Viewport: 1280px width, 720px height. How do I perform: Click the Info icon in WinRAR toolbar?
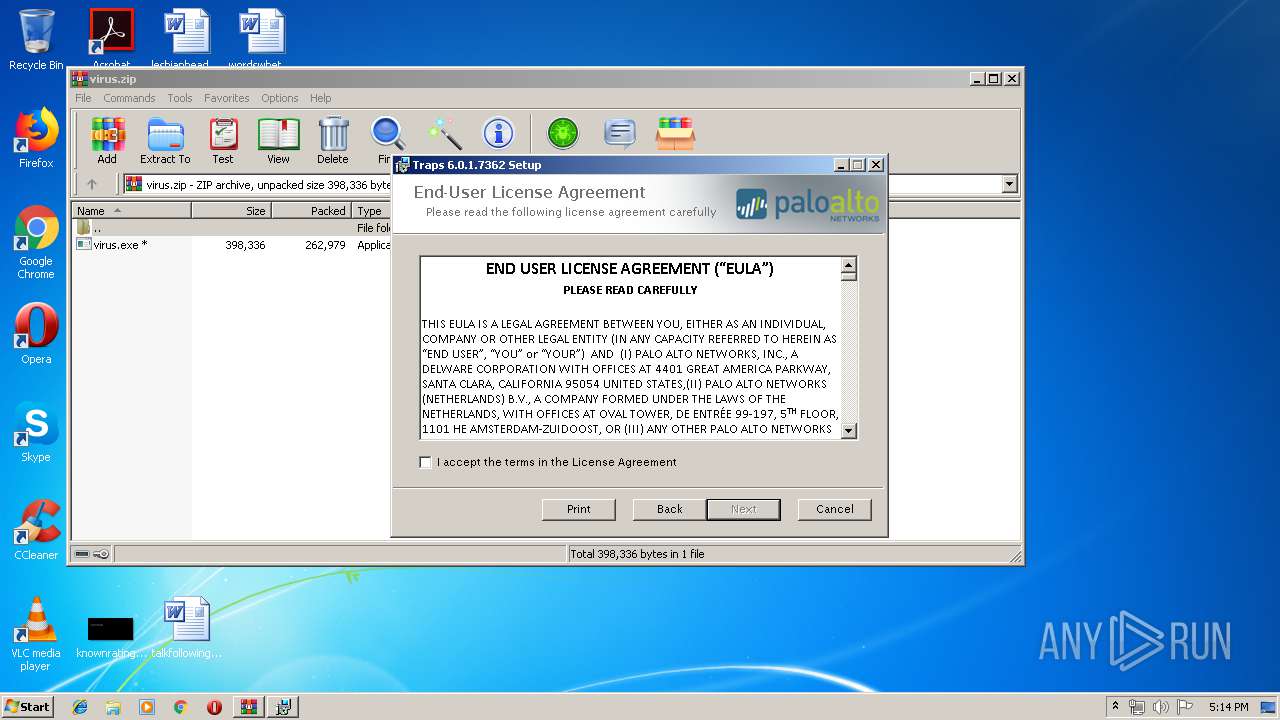pyautogui.click(x=498, y=133)
